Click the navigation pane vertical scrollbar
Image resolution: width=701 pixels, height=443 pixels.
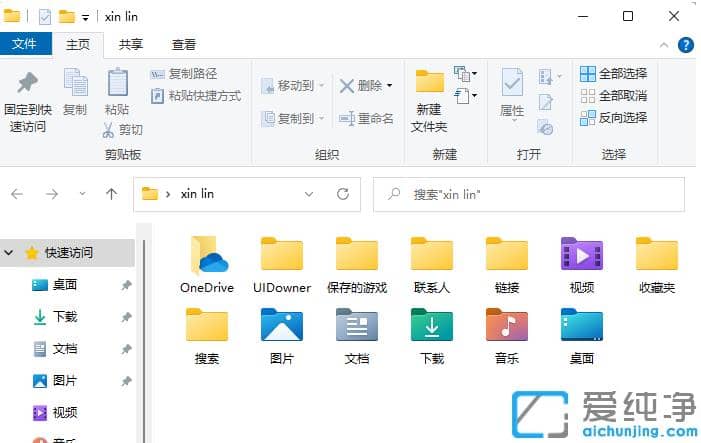click(144, 342)
